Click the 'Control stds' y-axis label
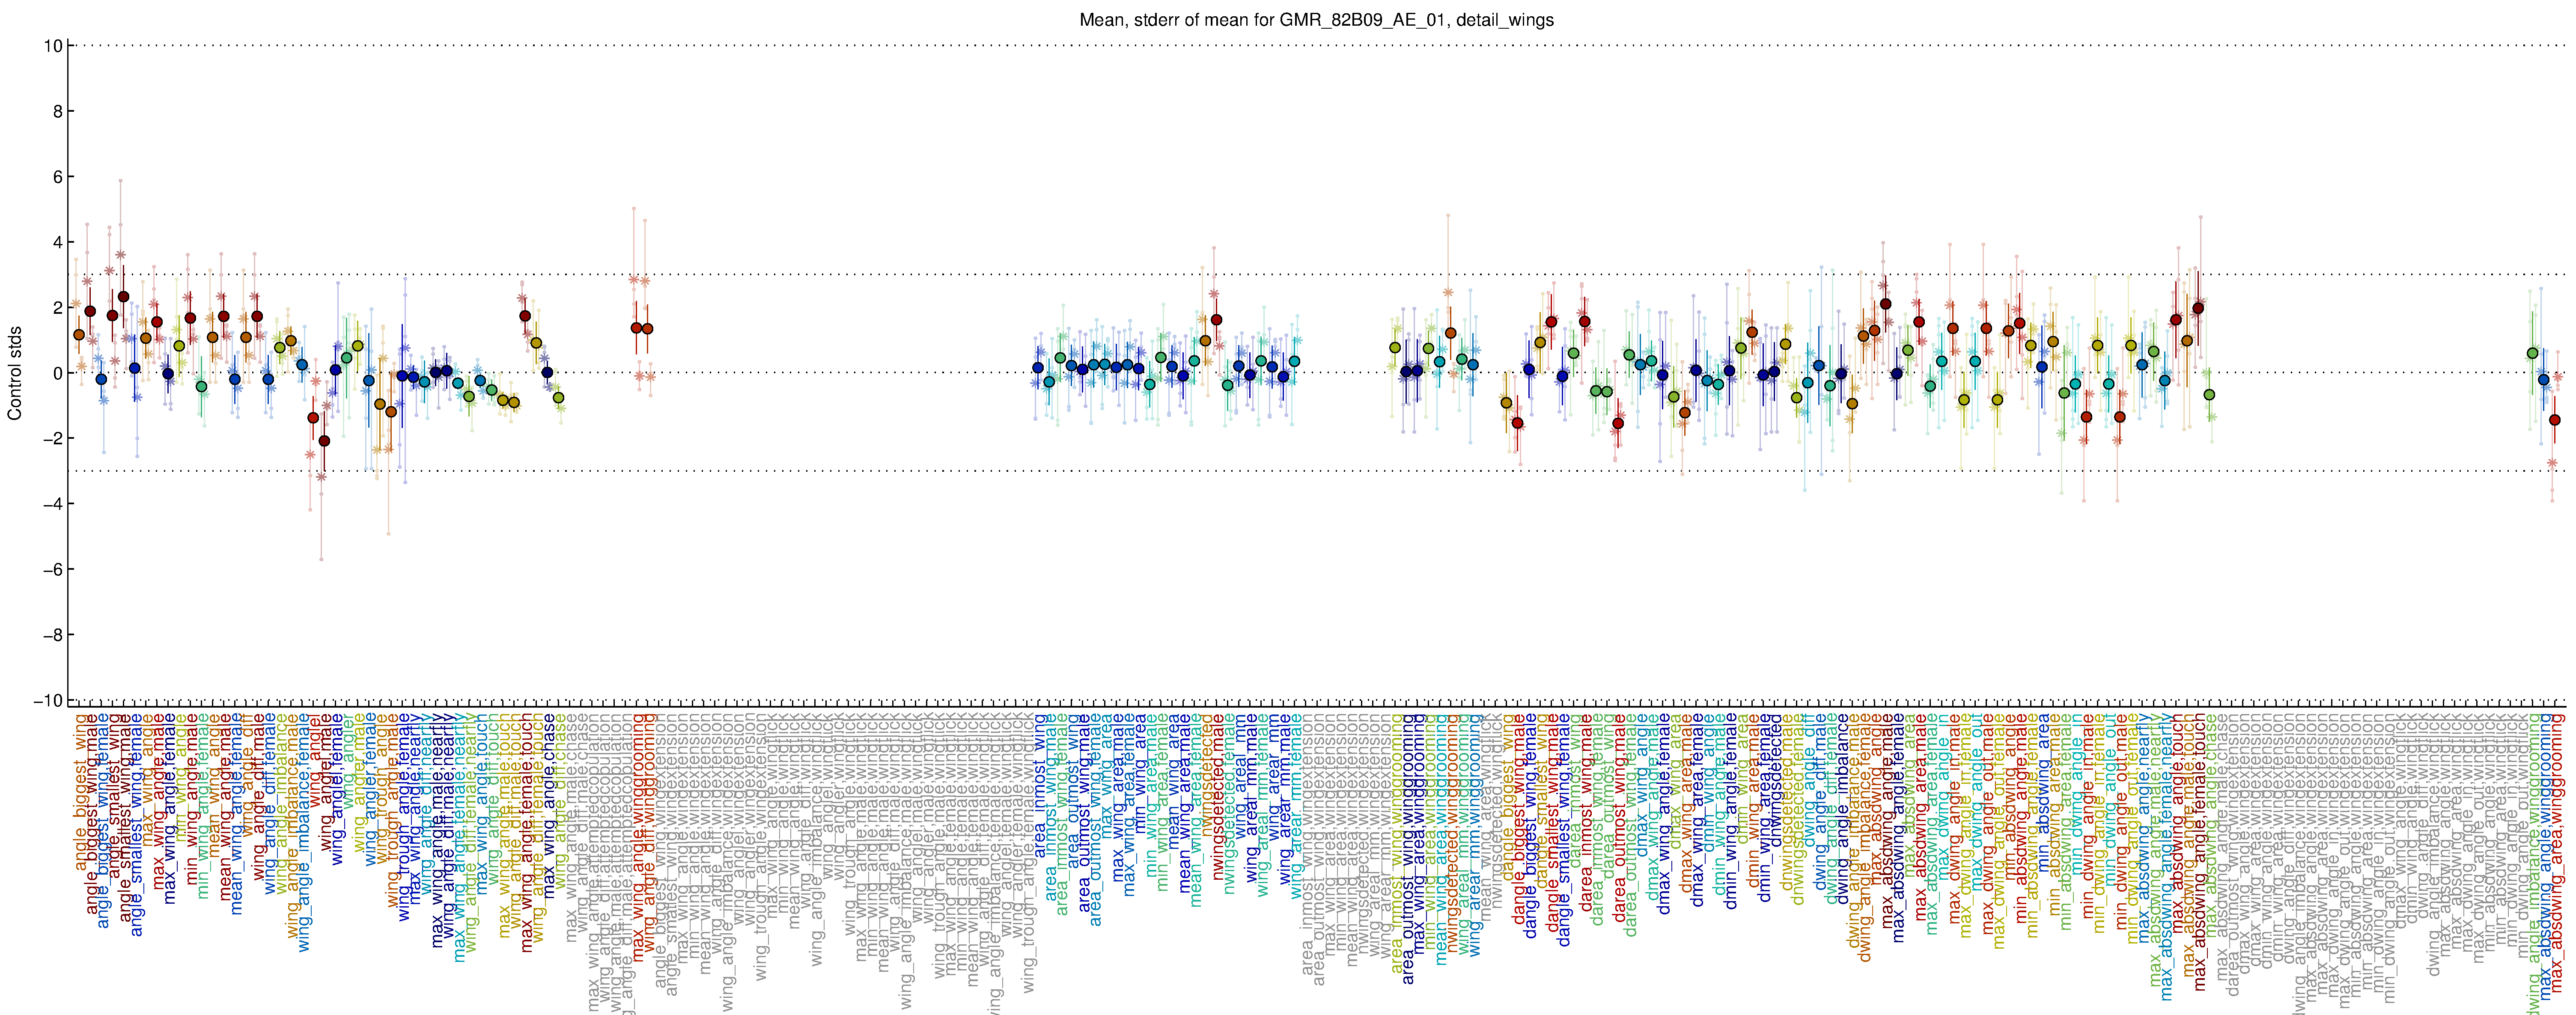2576x1015 pixels. coord(15,372)
